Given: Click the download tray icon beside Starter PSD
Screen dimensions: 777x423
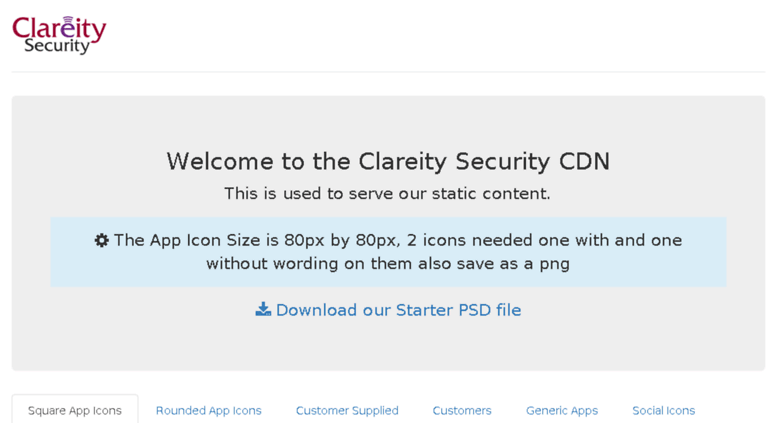Looking at the screenshot, I should pos(263,310).
